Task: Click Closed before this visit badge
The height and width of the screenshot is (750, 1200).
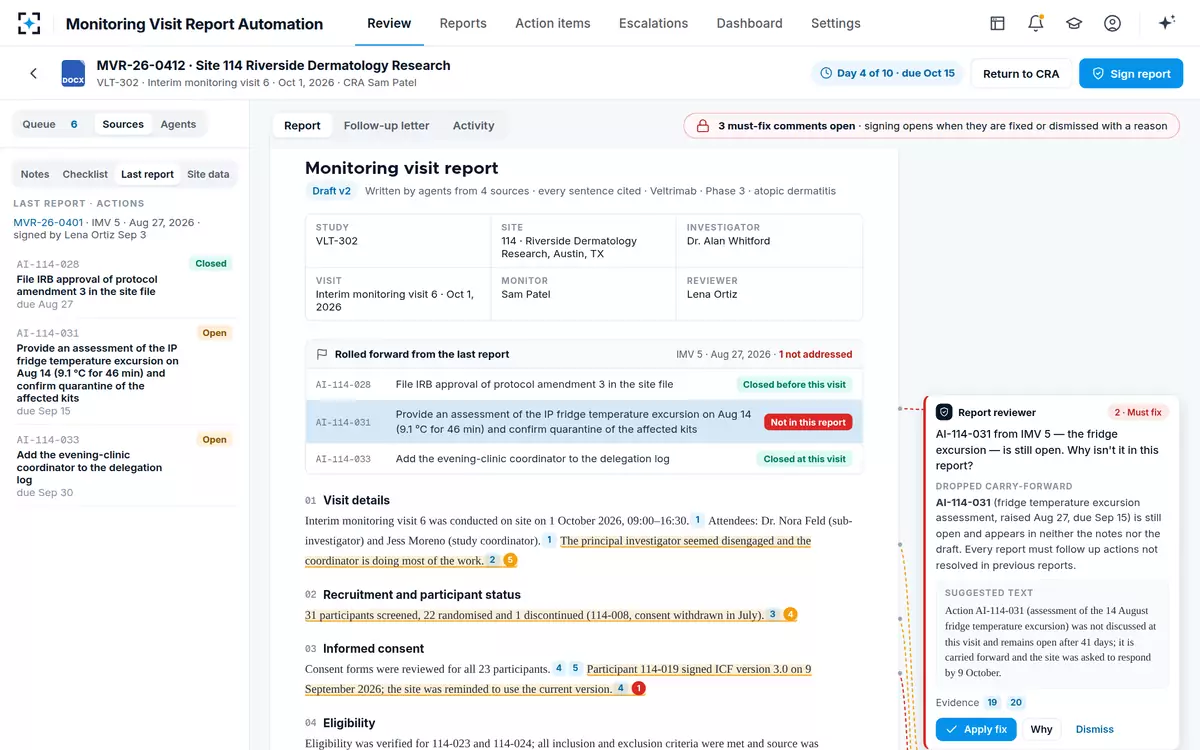Action: pyautogui.click(x=794, y=384)
